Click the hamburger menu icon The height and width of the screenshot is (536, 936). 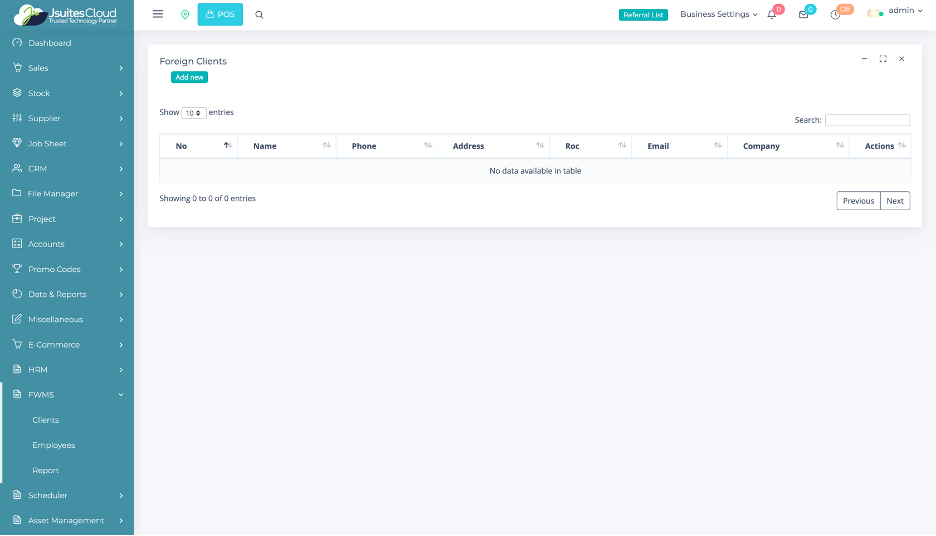coord(158,14)
